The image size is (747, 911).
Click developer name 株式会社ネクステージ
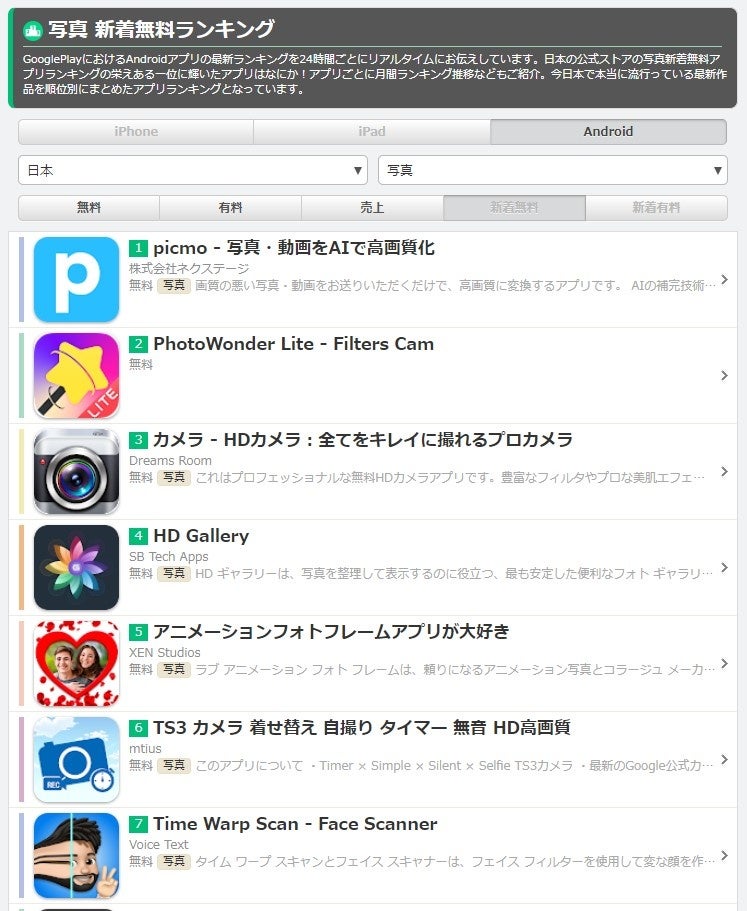coord(189,268)
